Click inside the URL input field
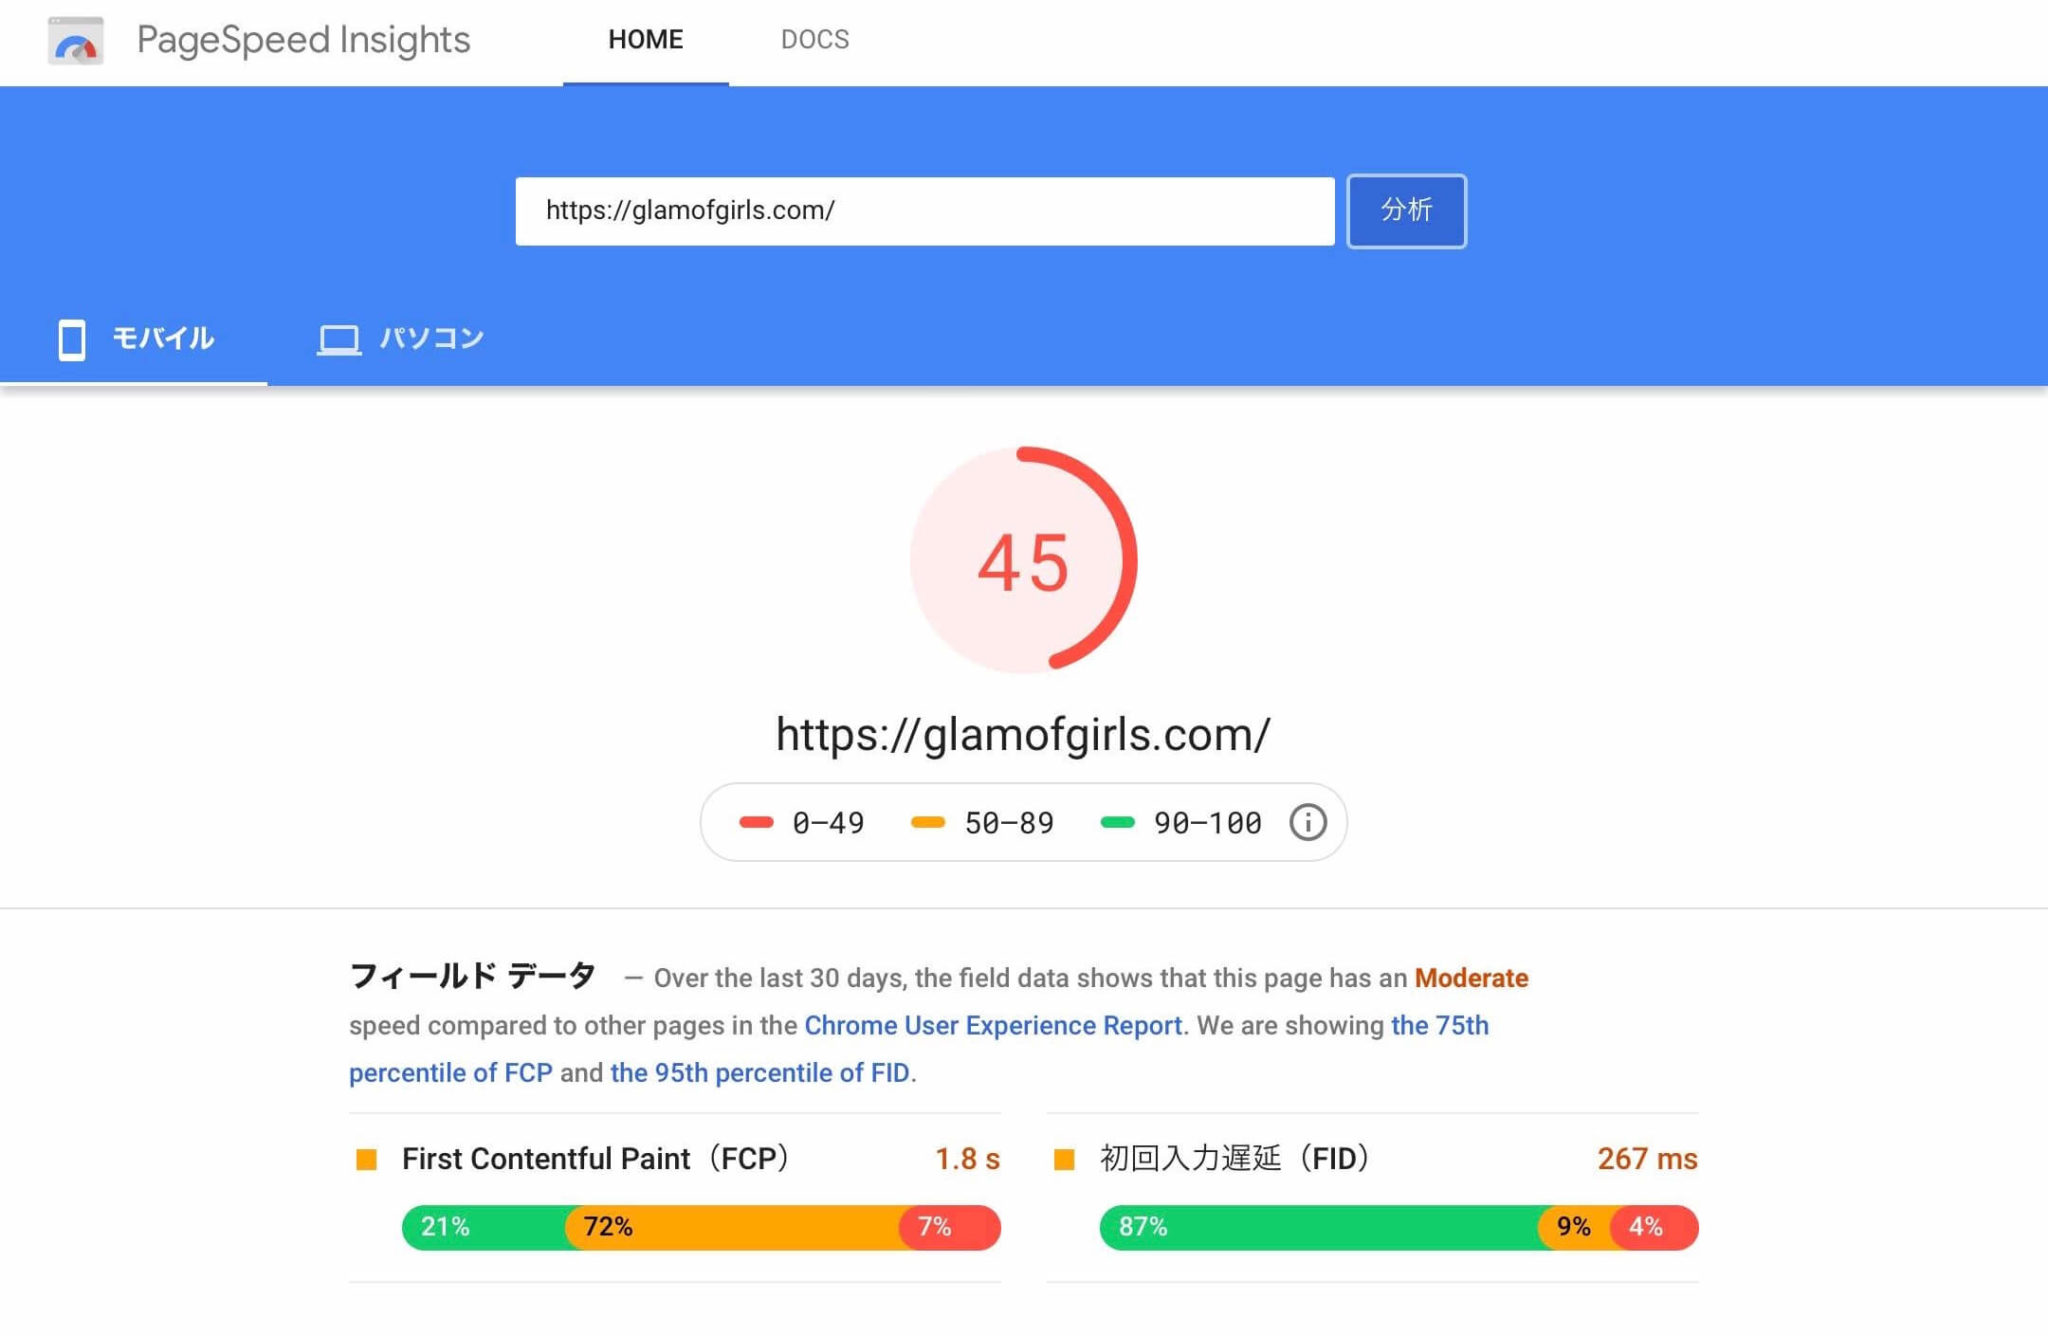2048x1336 pixels. point(924,211)
